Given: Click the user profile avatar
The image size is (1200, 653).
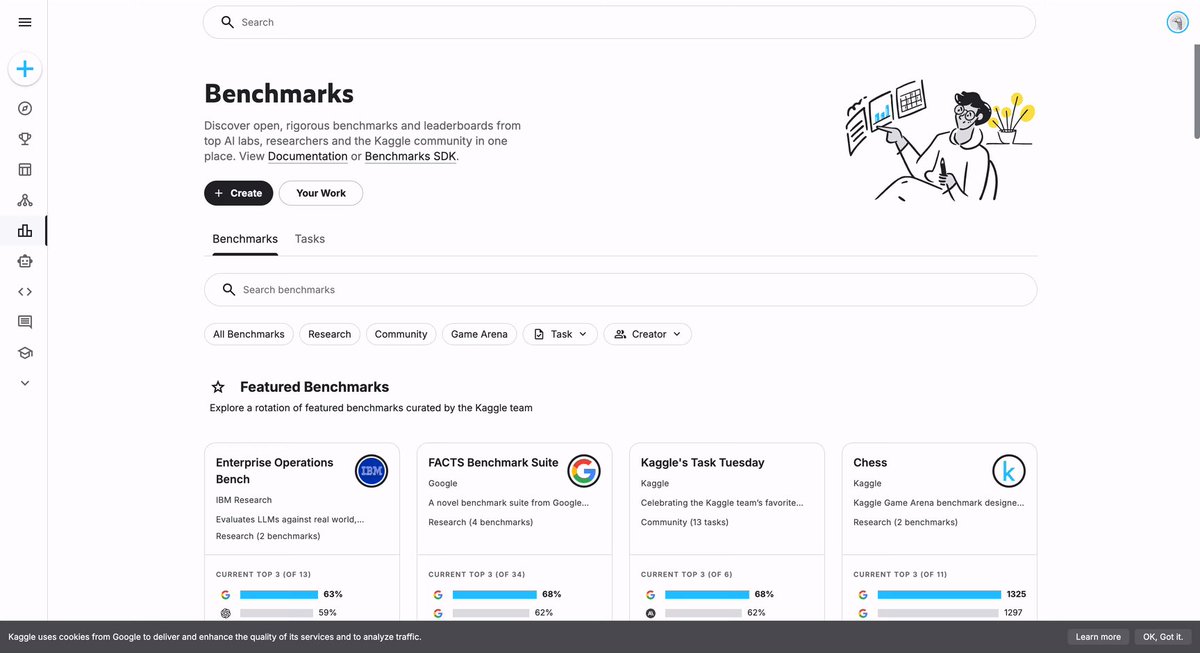Looking at the screenshot, I should coord(1177,22).
